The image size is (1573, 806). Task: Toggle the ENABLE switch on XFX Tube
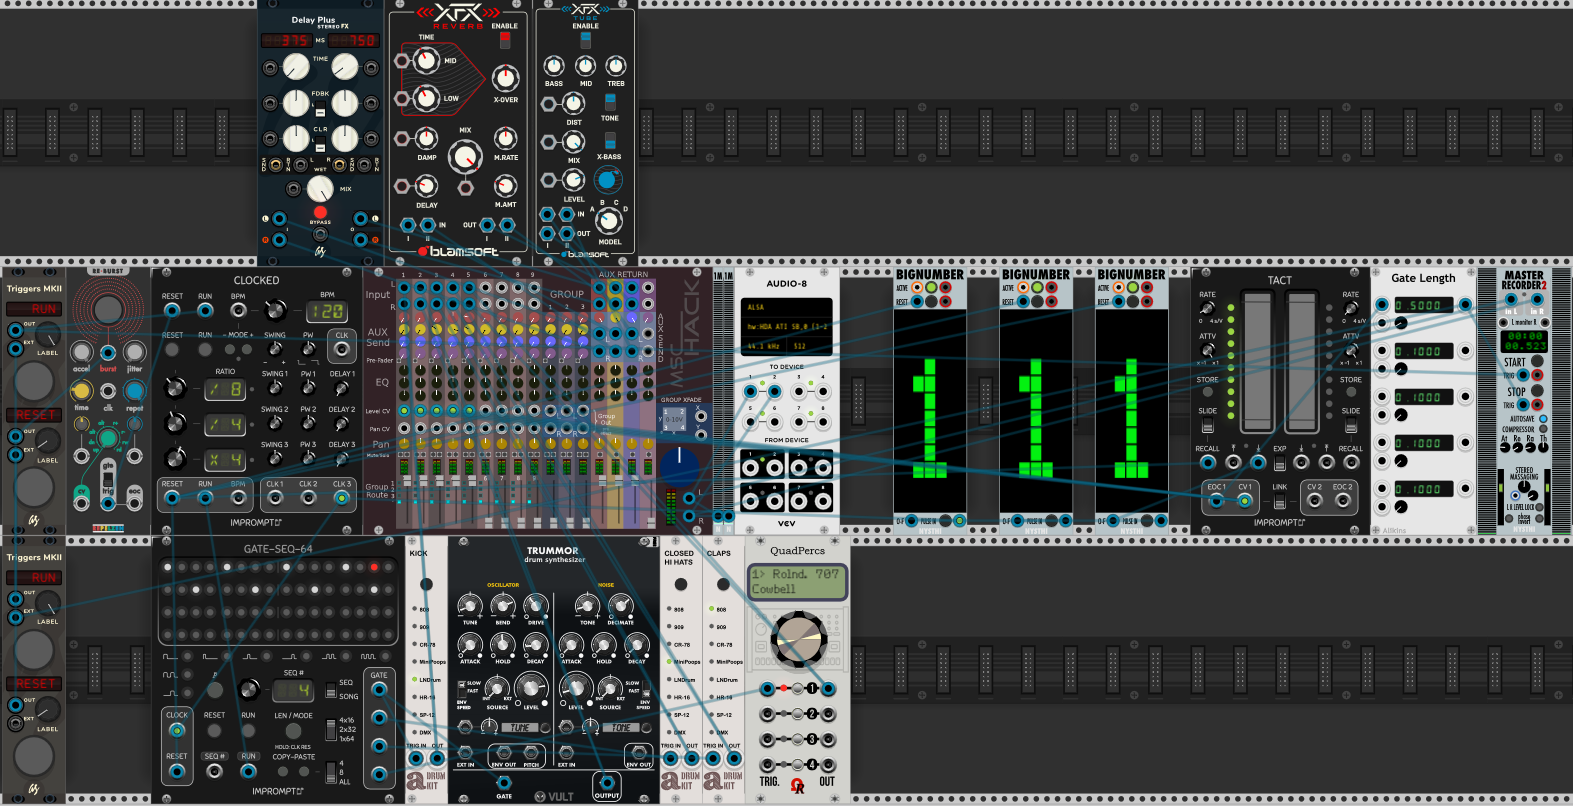click(x=585, y=40)
